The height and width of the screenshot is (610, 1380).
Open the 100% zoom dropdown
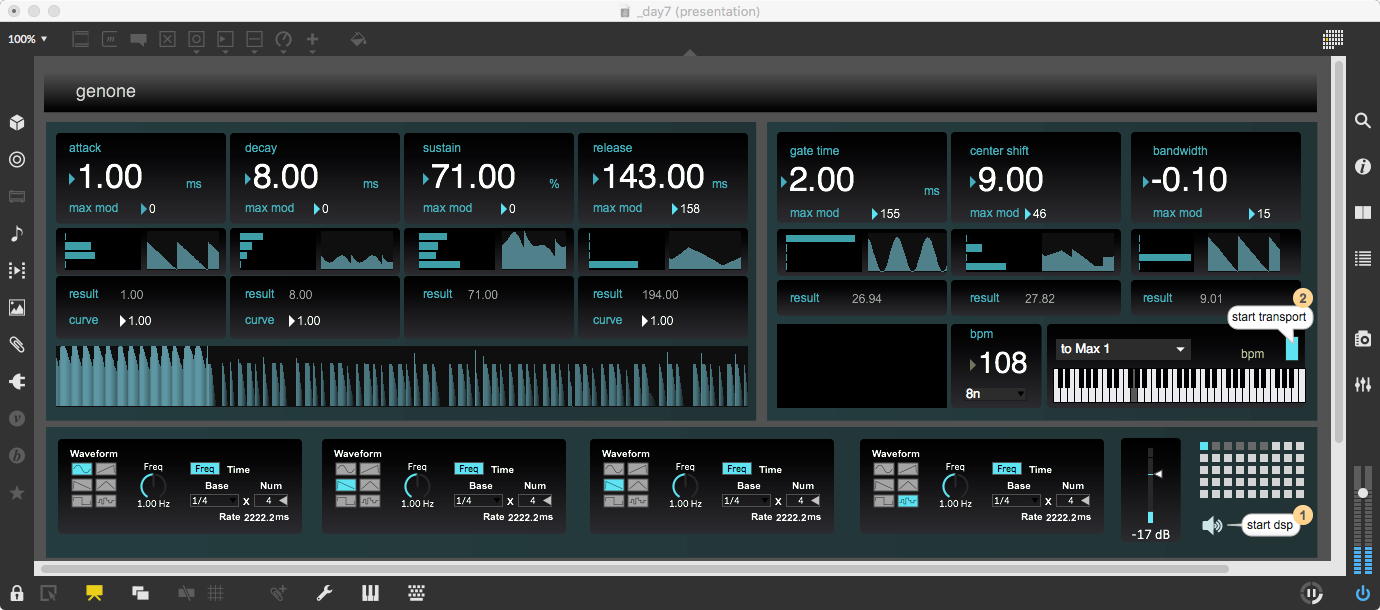[x=28, y=40]
